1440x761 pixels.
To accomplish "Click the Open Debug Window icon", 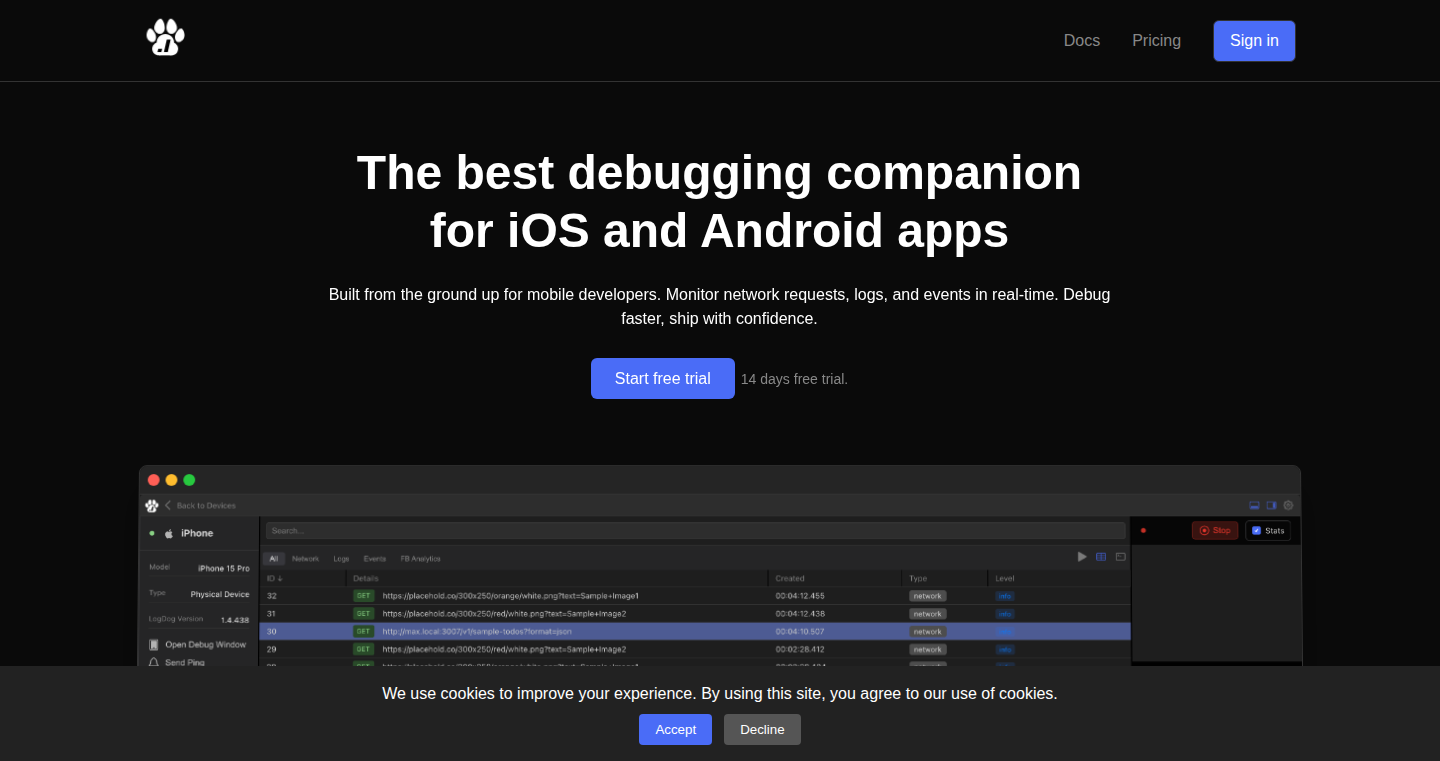I will coord(154,645).
